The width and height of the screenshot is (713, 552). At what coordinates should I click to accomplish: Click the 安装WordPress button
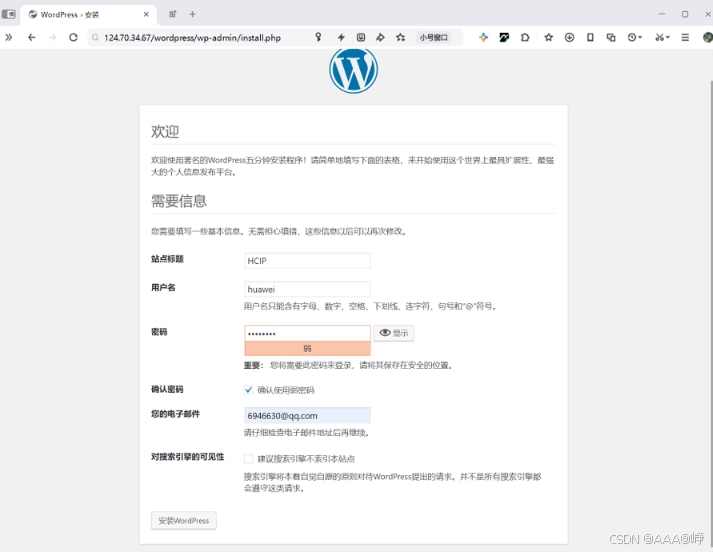point(184,521)
